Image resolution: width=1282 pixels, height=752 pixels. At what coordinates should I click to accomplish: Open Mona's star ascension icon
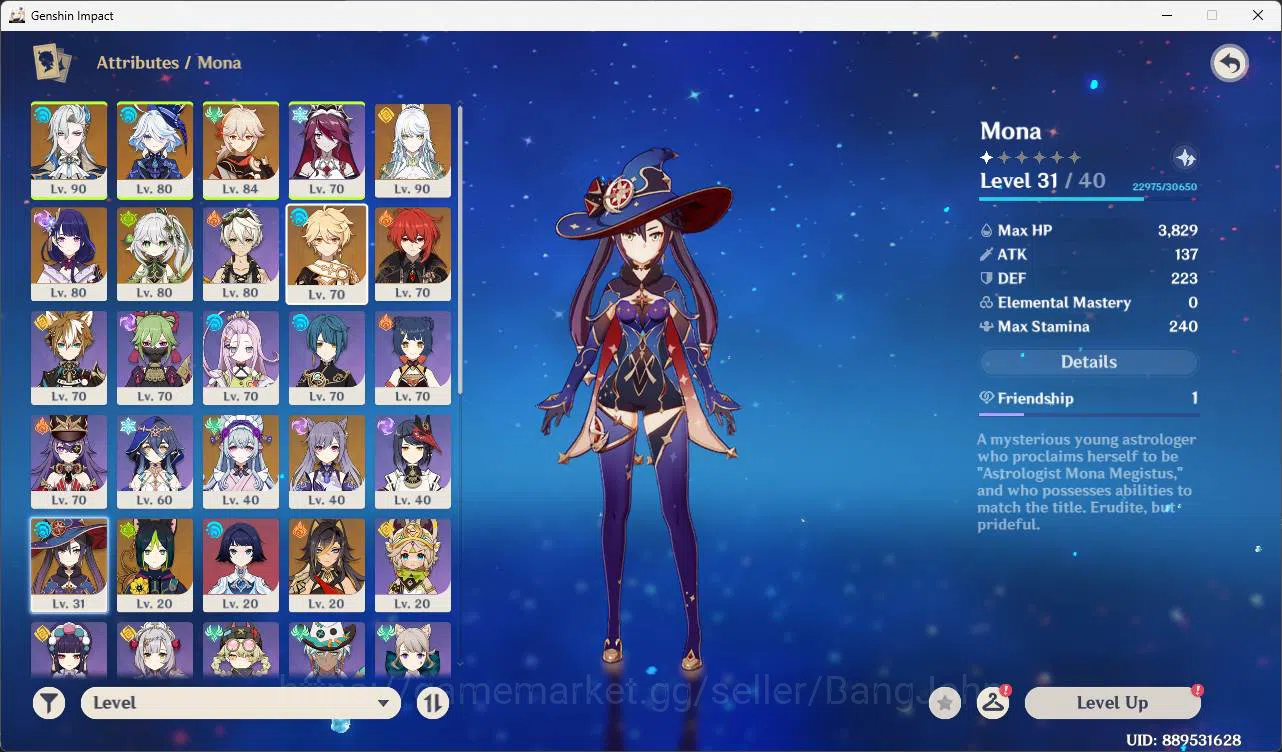[x=1185, y=158]
